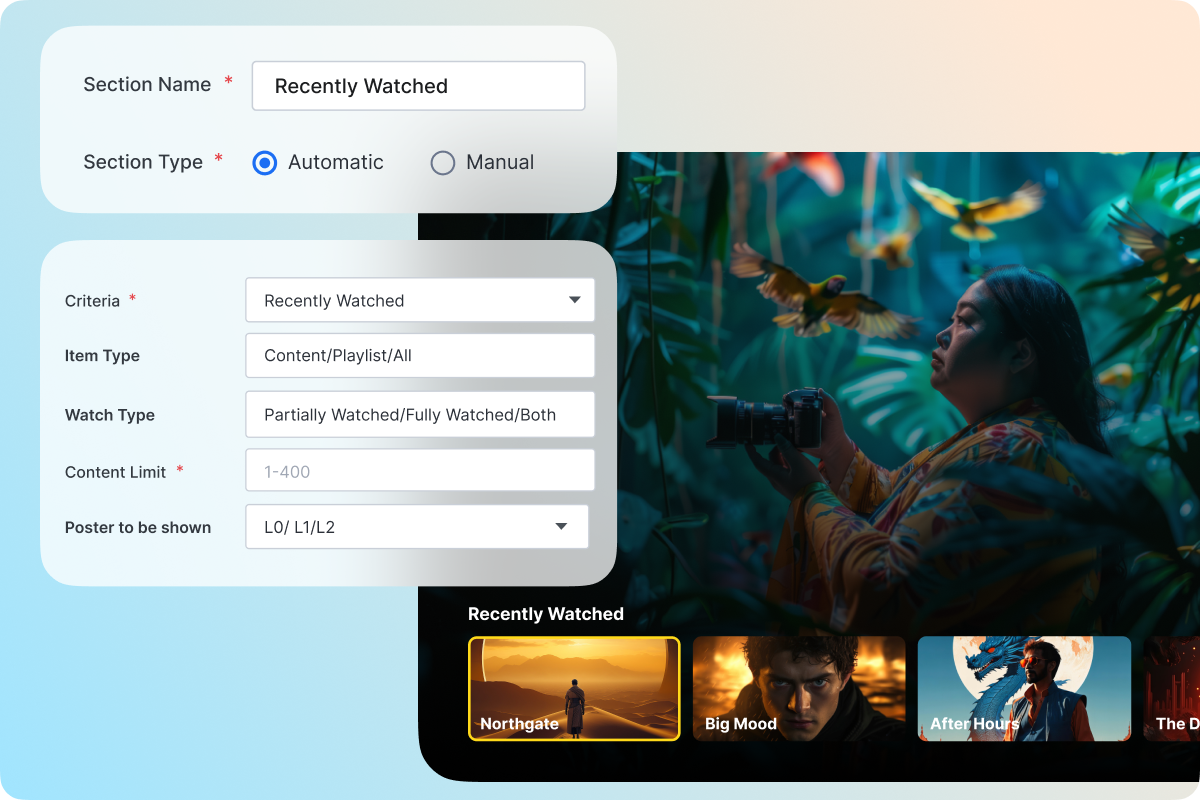Image resolution: width=1200 pixels, height=800 pixels.
Task: Open the Criteria dropdown
Action: click(420, 300)
